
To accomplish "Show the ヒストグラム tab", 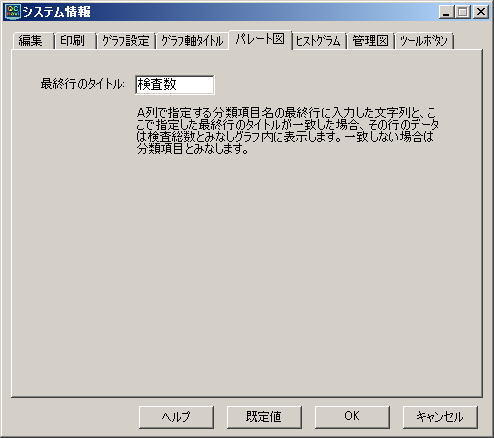I will (319, 41).
